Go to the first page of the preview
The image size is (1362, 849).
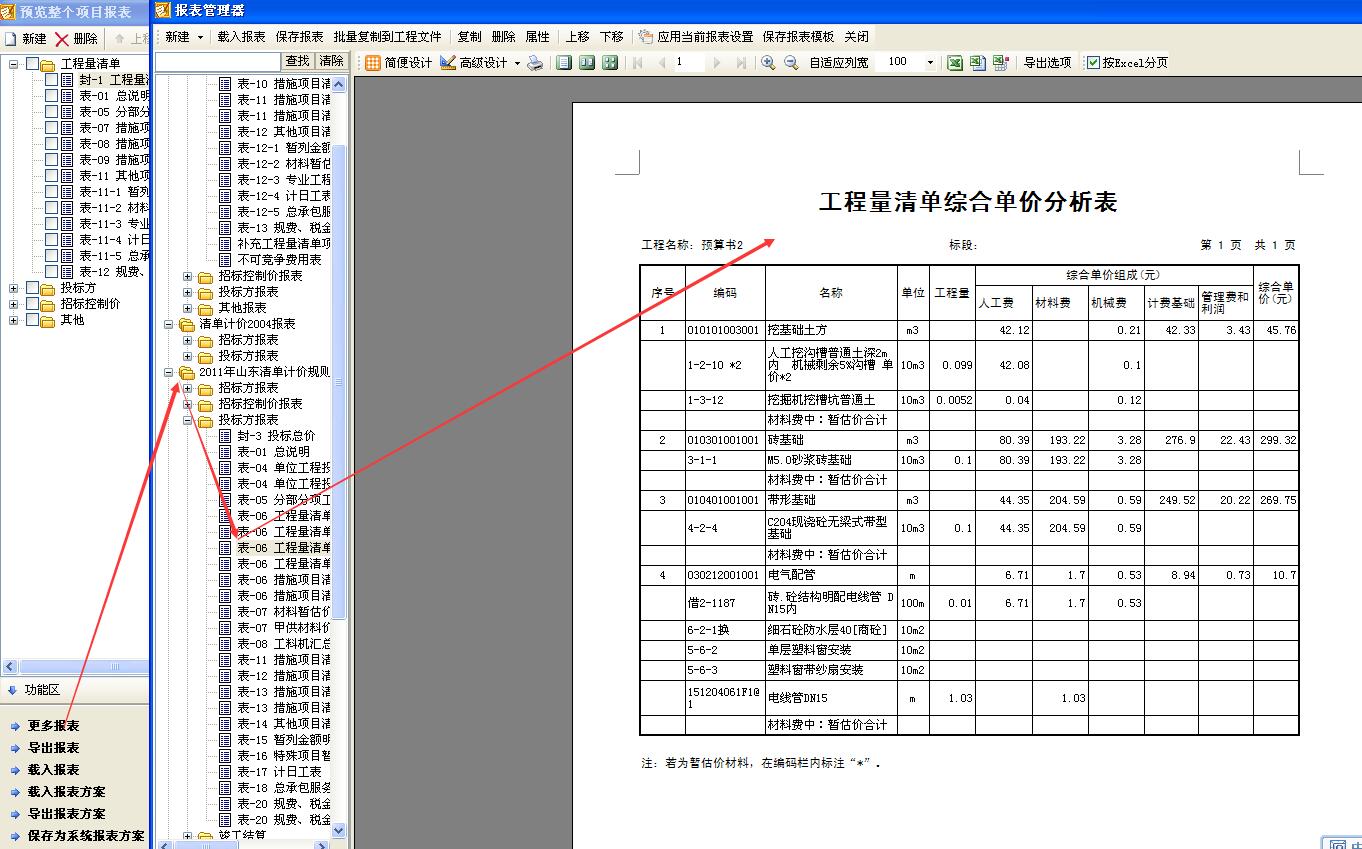[x=639, y=62]
